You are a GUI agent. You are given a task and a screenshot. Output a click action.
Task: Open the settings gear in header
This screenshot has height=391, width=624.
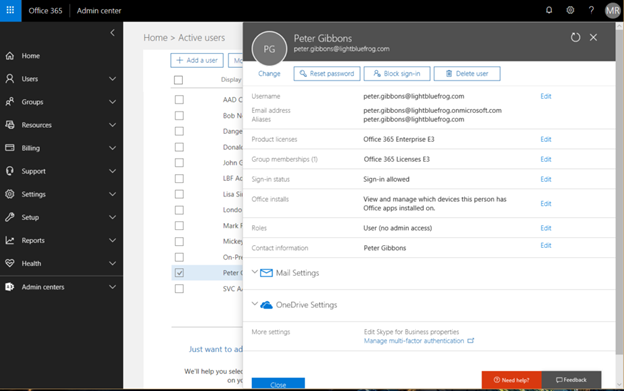(x=570, y=10)
